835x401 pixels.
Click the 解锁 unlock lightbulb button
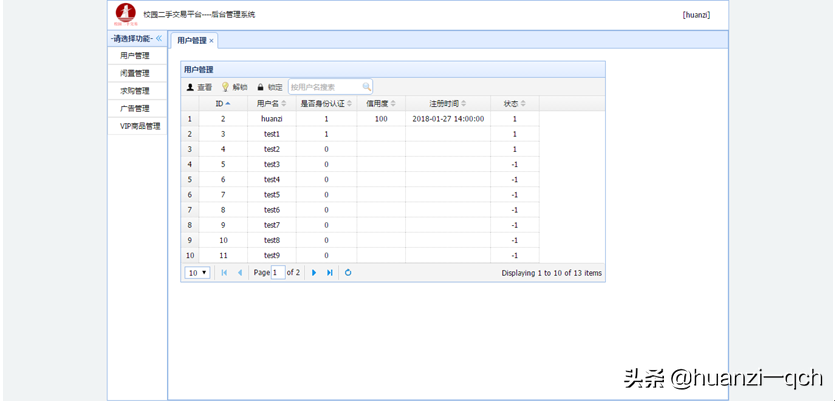tap(234, 87)
